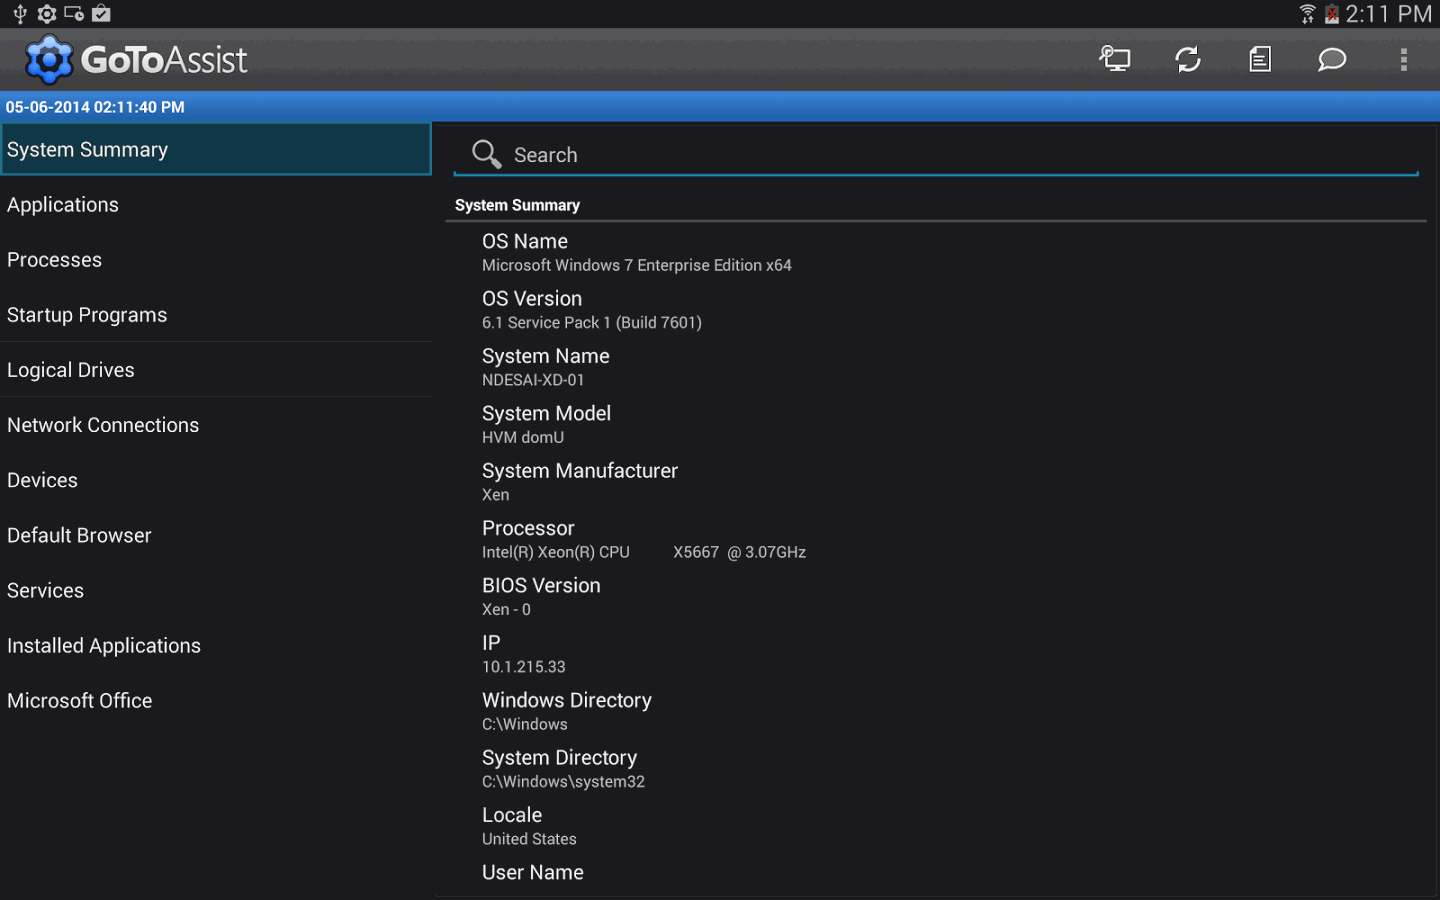This screenshot has height=900, width=1440.
Task: Open the remote diagnostics viewer icon
Action: coord(1114,59)
